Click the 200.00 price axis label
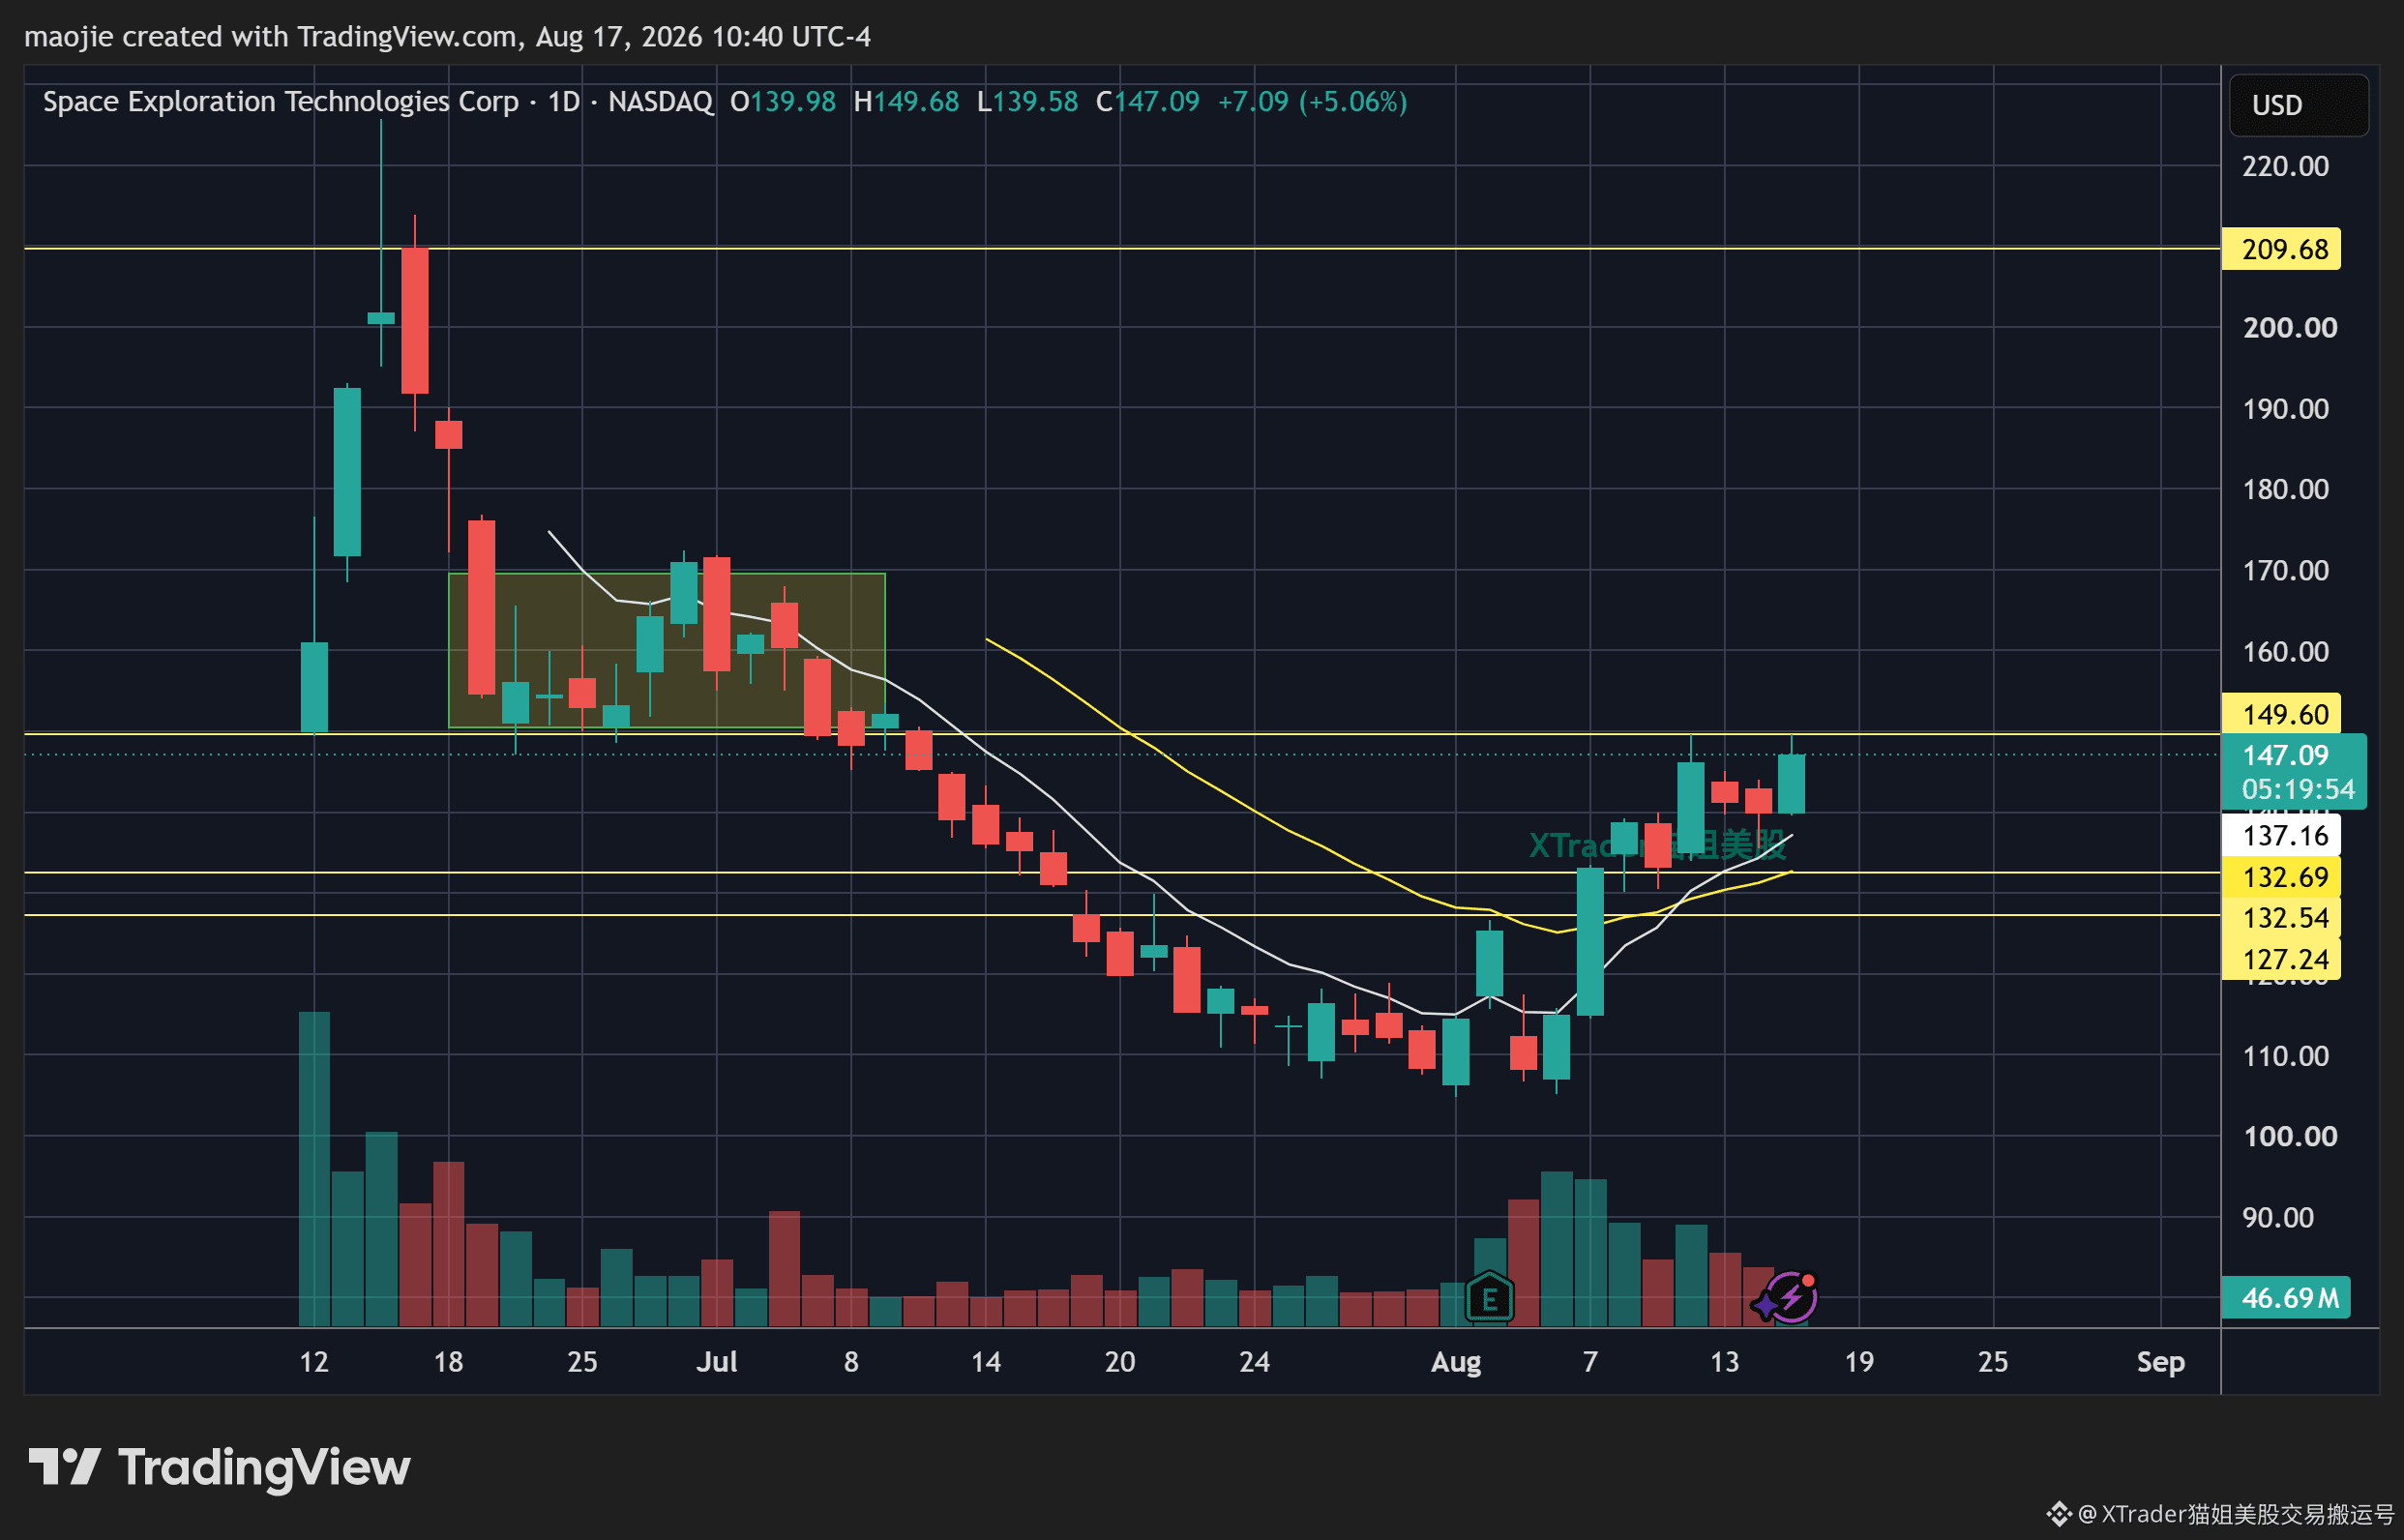The width and height of the screenshot is (2404, 1540). click(2290, 328)
